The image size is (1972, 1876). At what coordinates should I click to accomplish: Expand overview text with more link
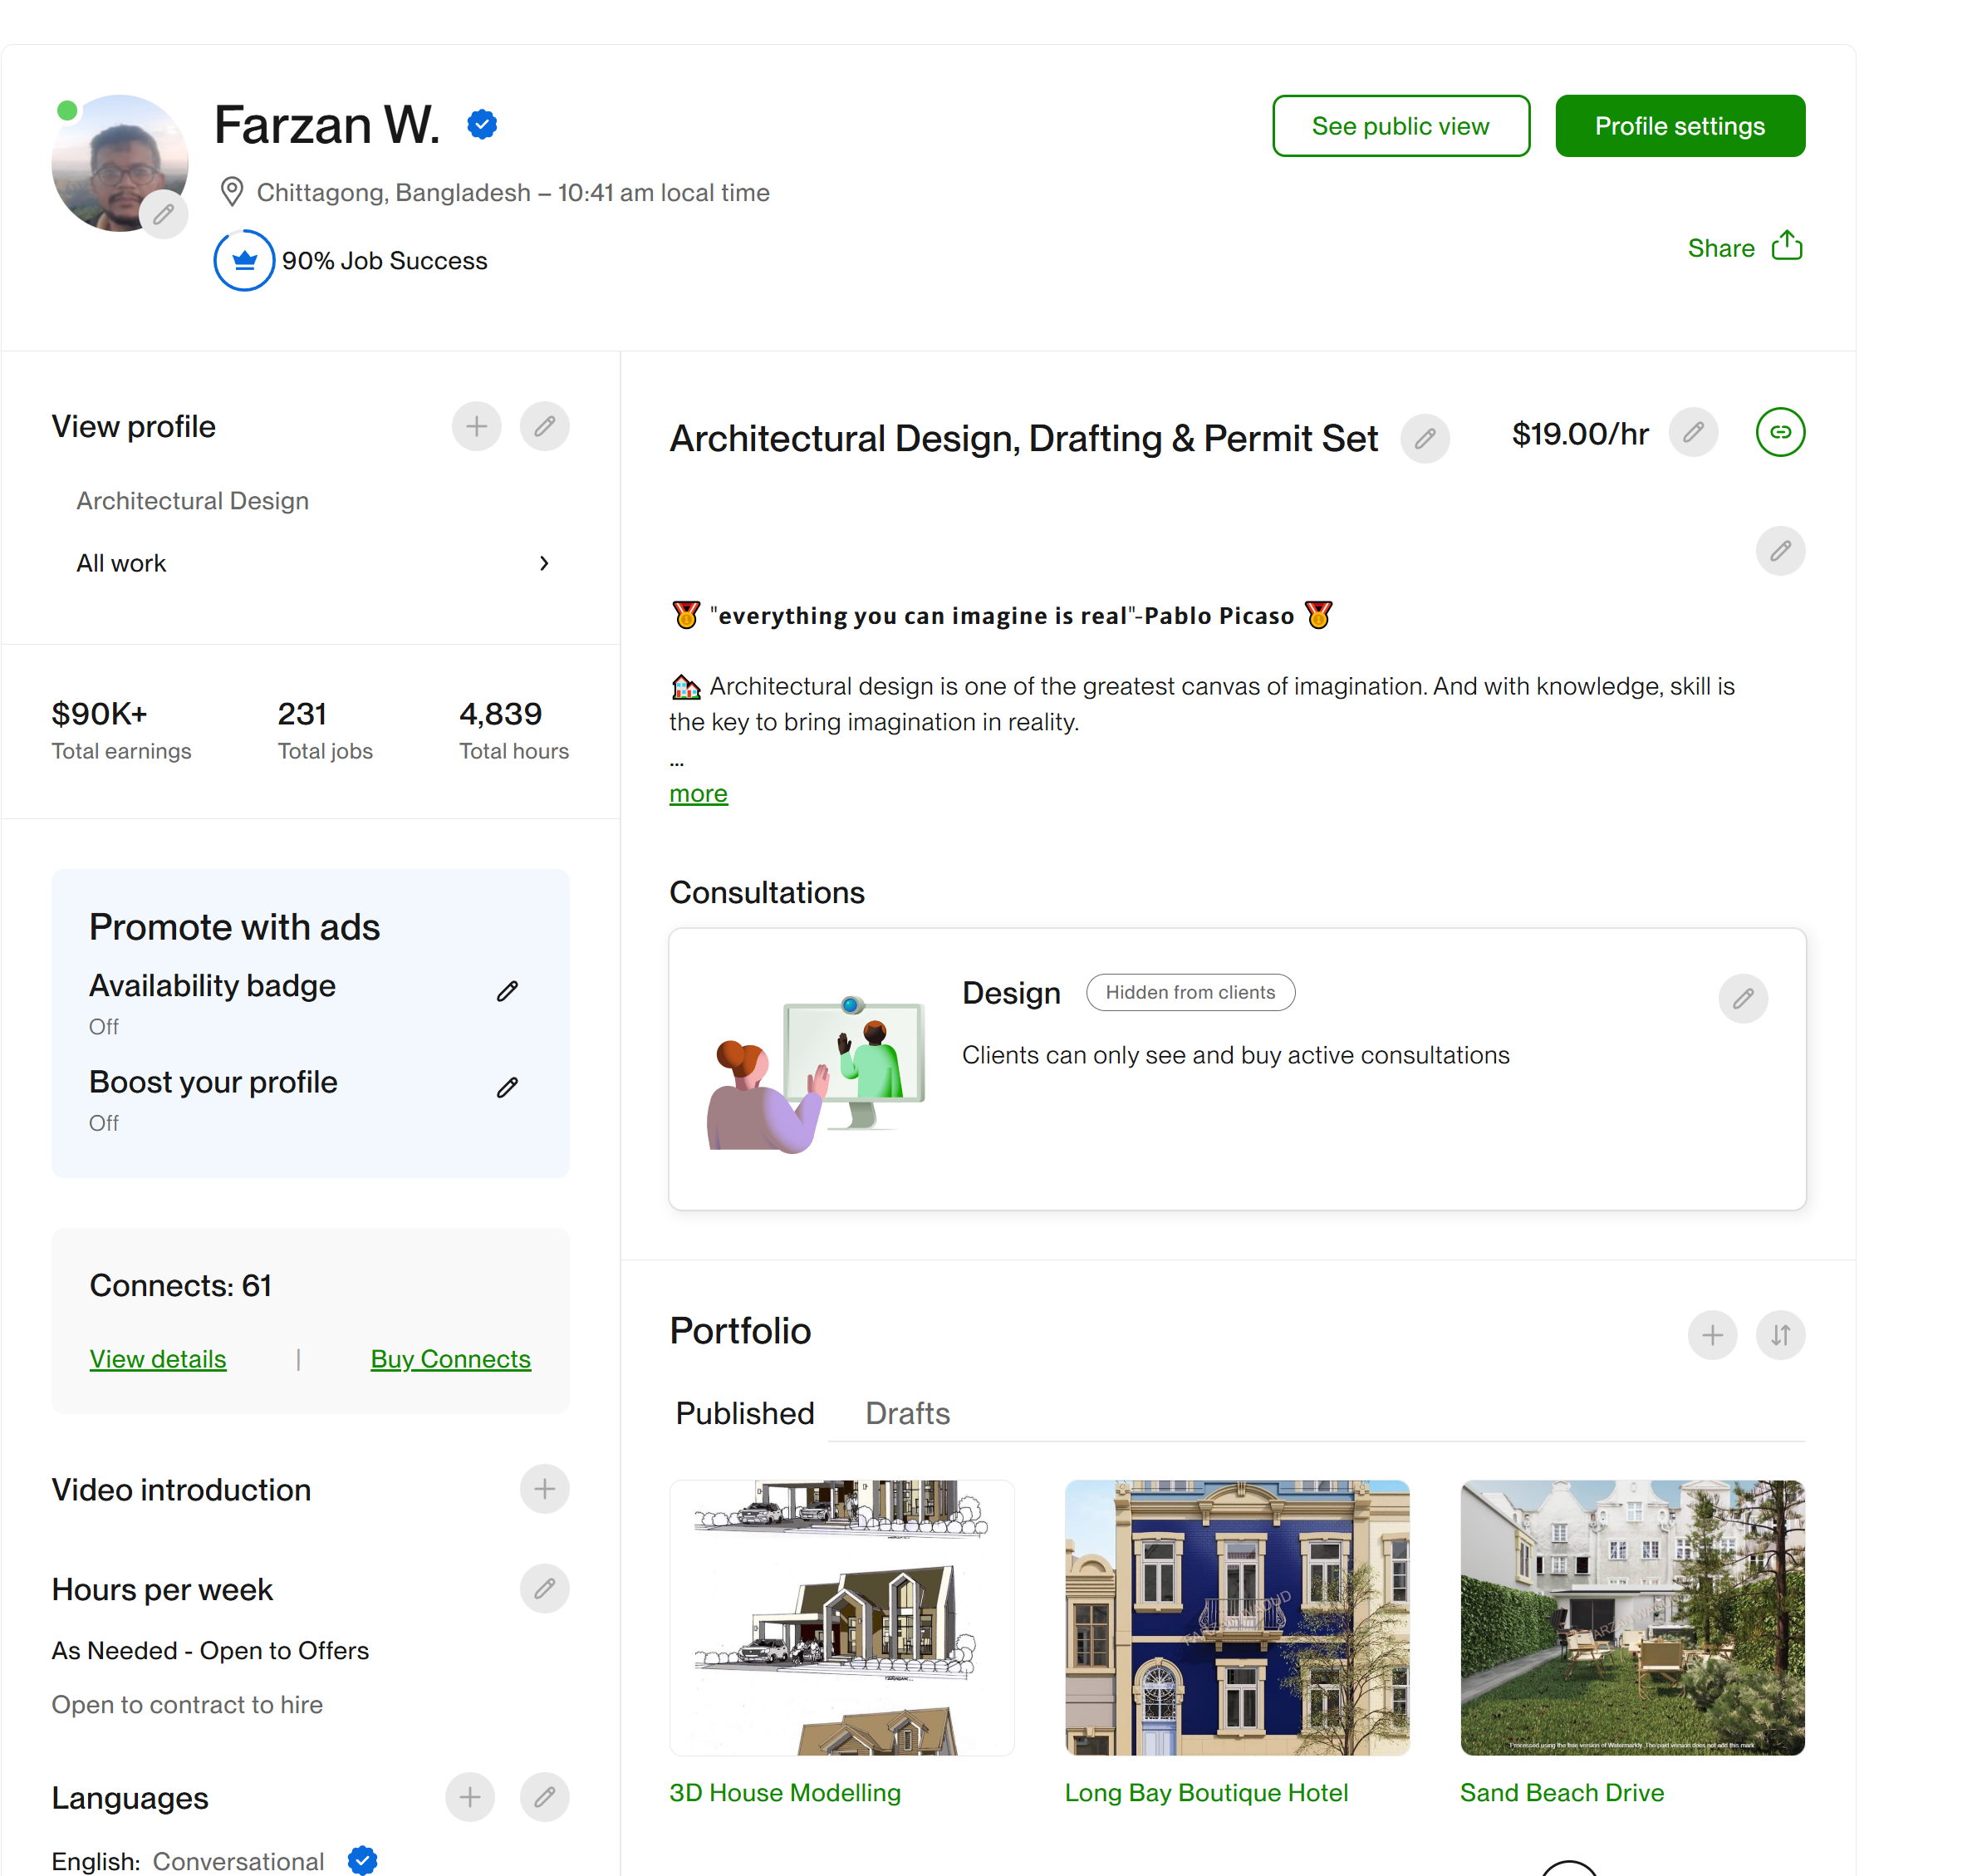(x=698, y=794)
